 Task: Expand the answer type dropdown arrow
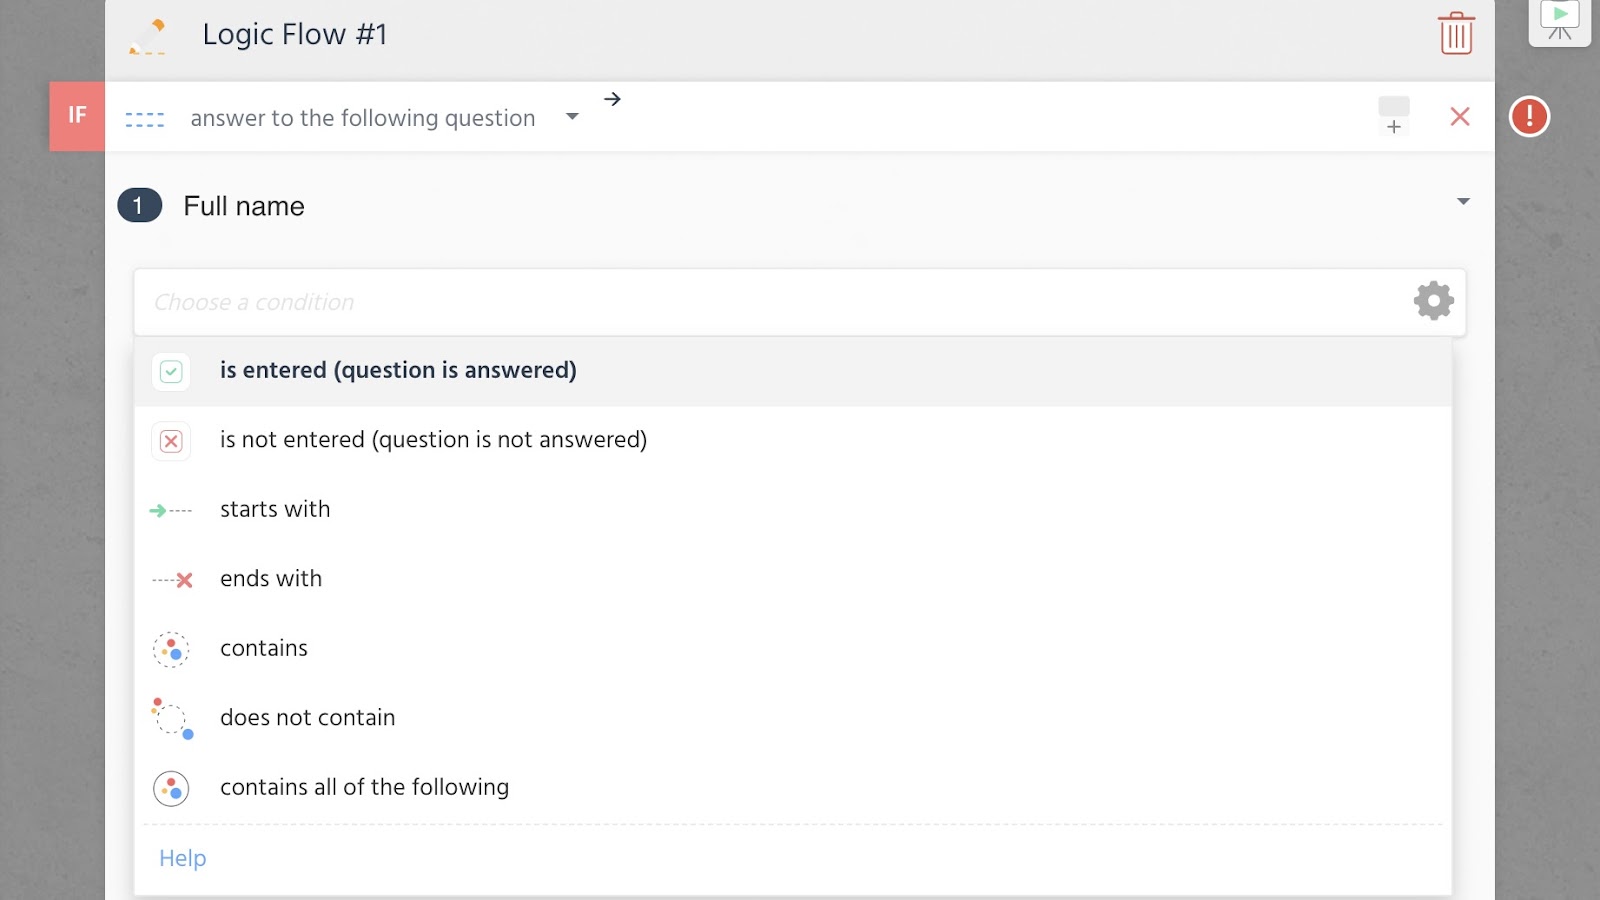point(572,117)
